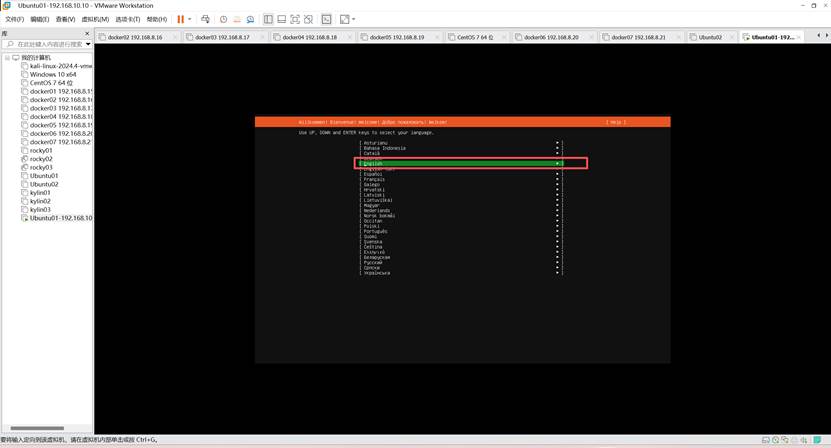Select CentOS 7 64 位 in the library
Image resolution: width=831 pixels, height=448 pixels.
51,83
